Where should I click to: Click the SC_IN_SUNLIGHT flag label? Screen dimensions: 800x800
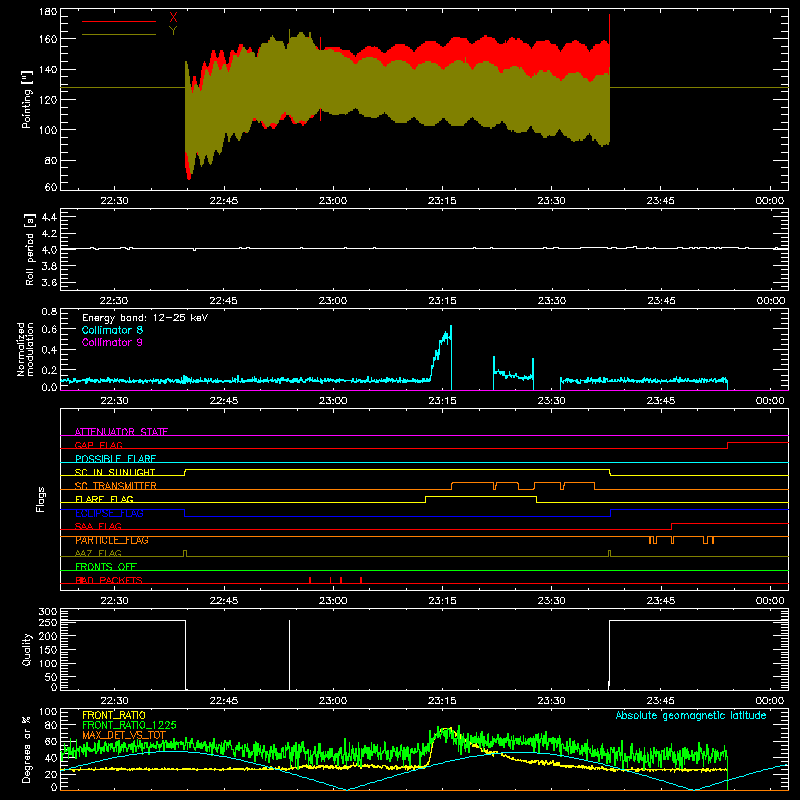click(x=115, y=472)
